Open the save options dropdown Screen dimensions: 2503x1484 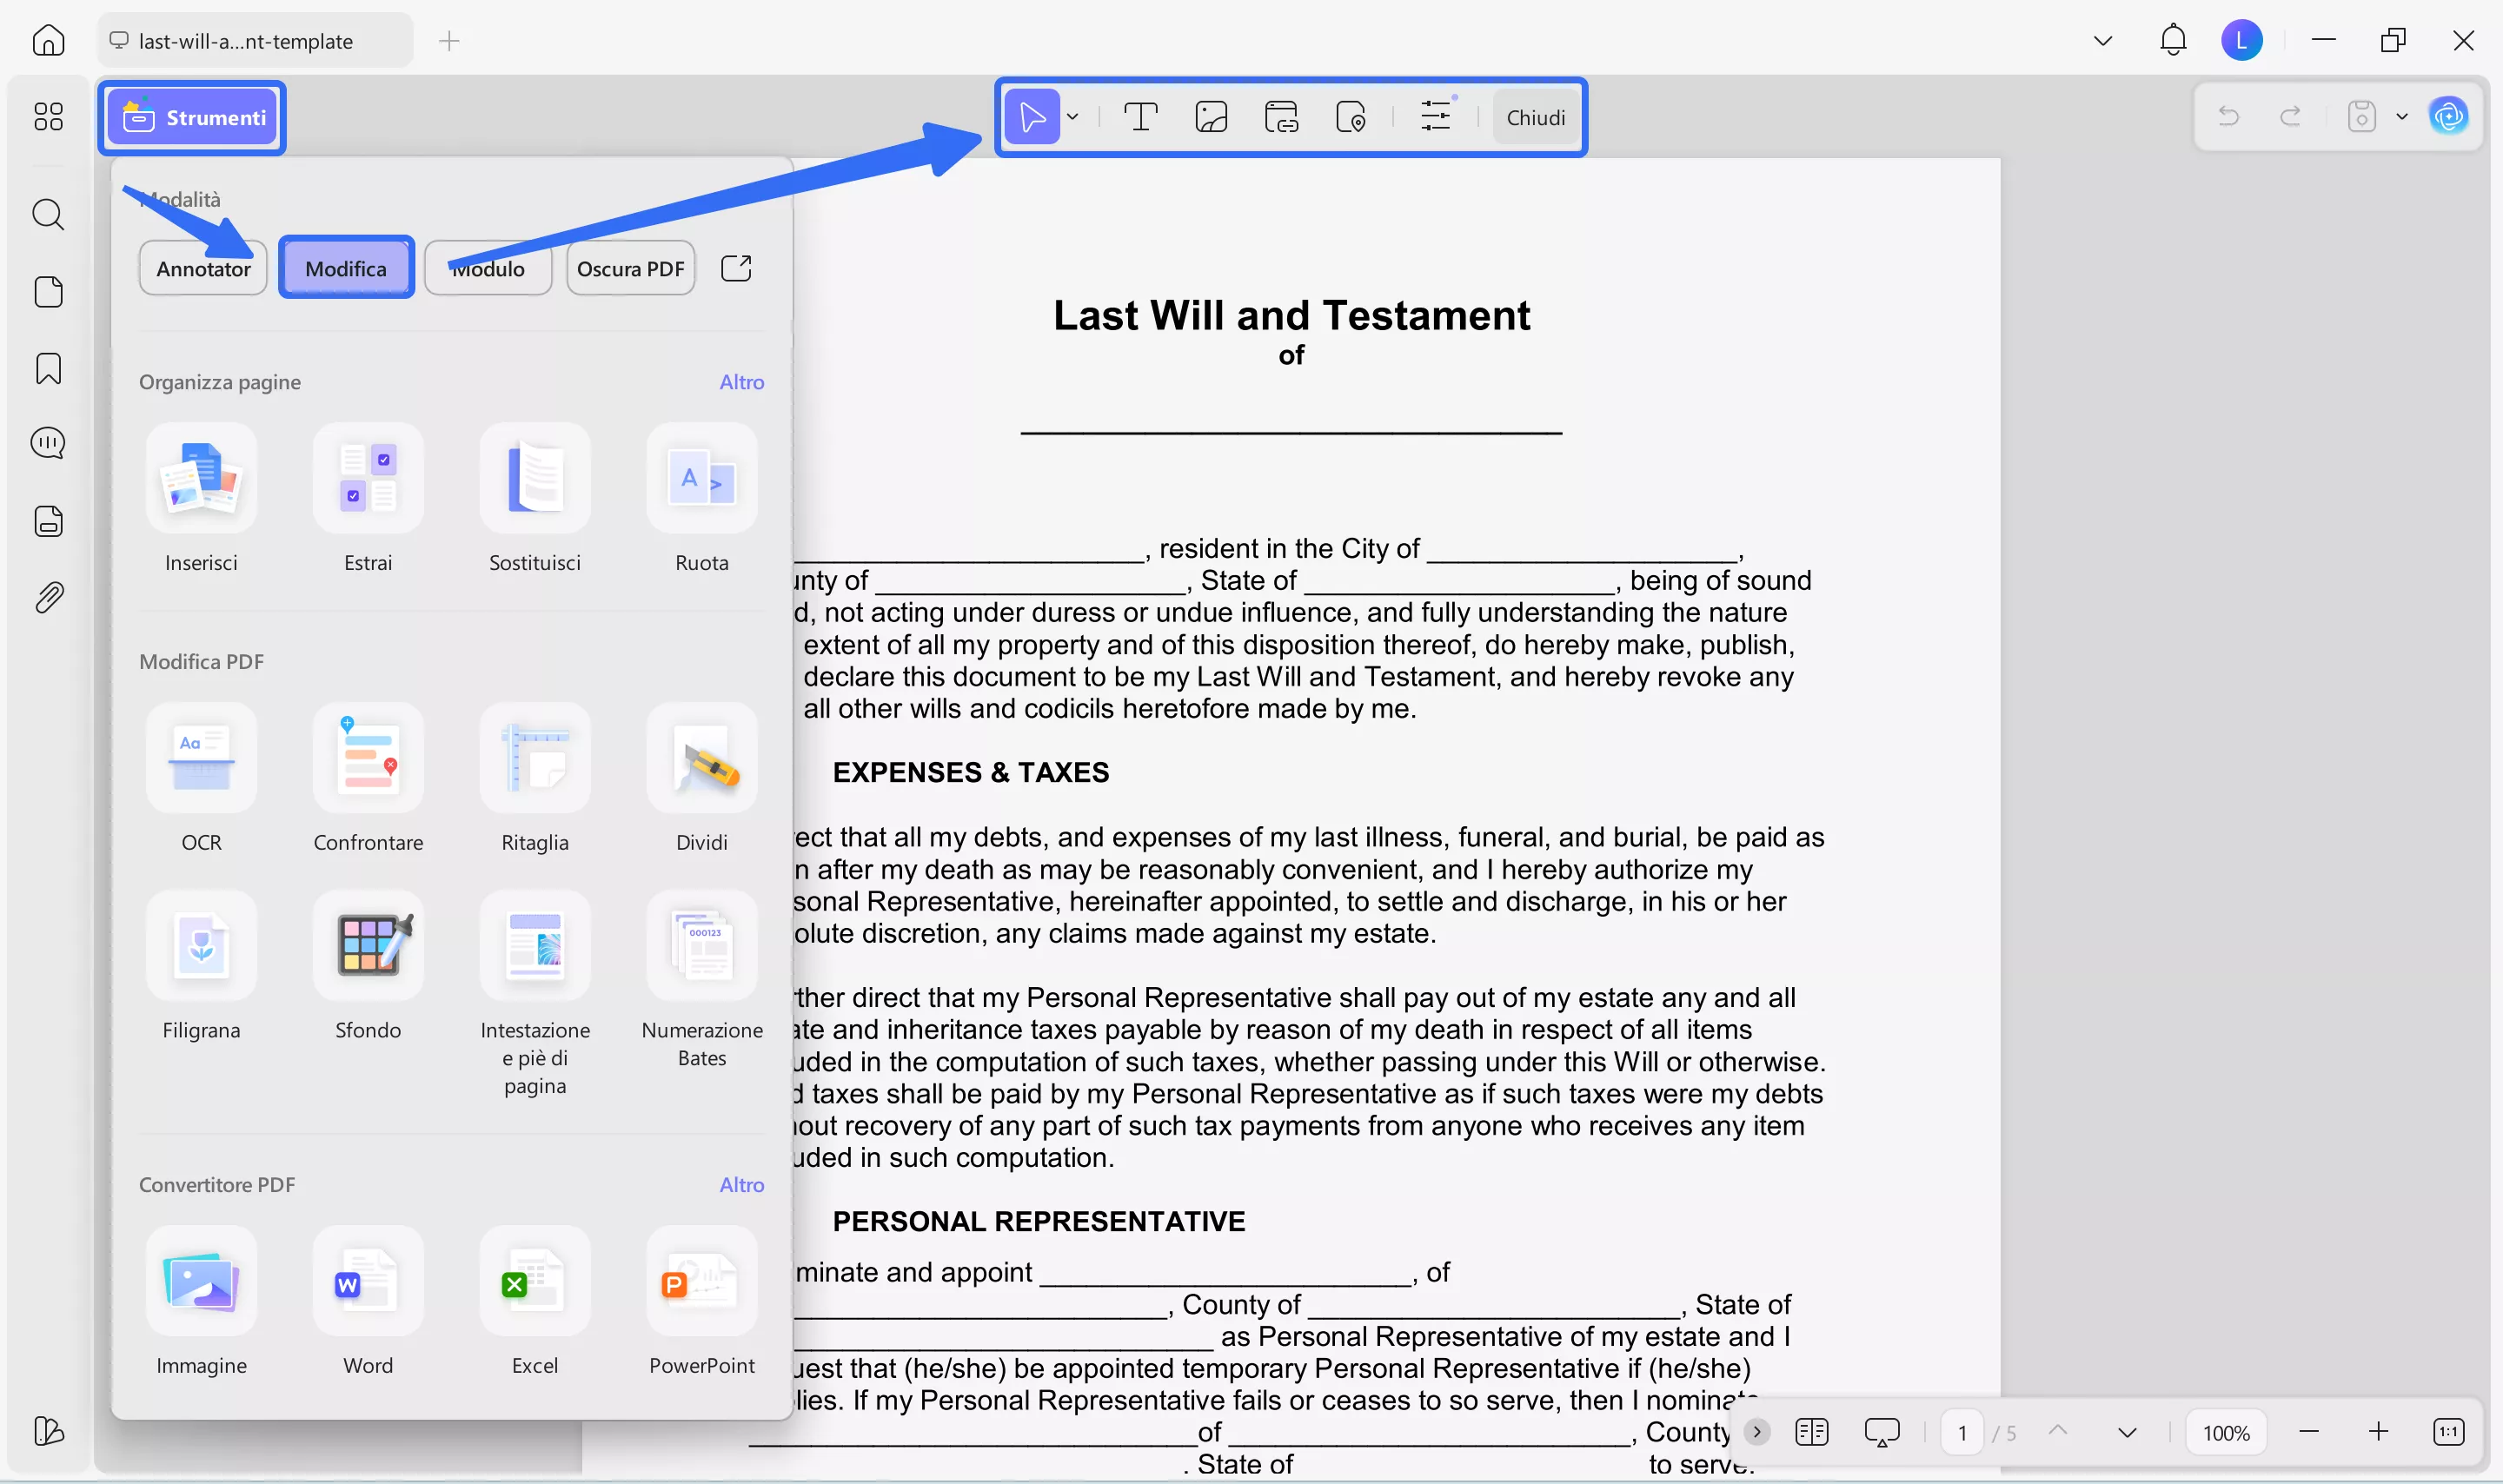(2401, 116)
